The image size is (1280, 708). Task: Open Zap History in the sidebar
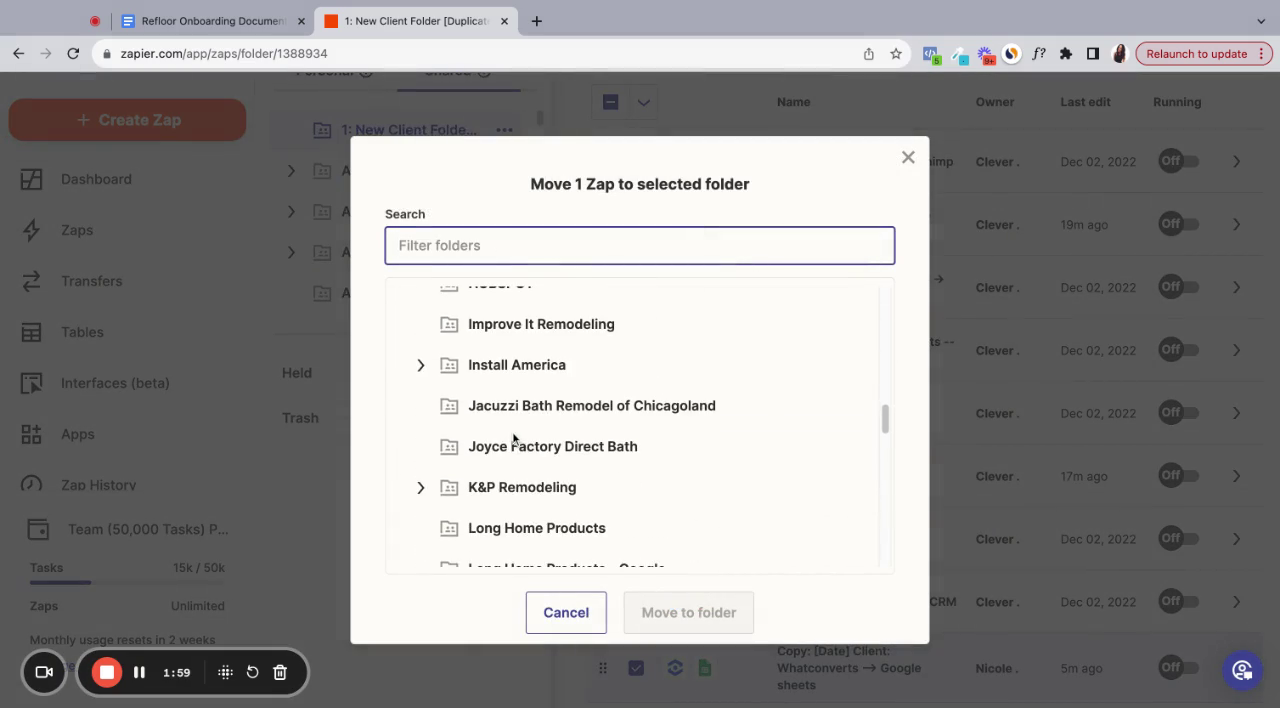pos(98,485)
